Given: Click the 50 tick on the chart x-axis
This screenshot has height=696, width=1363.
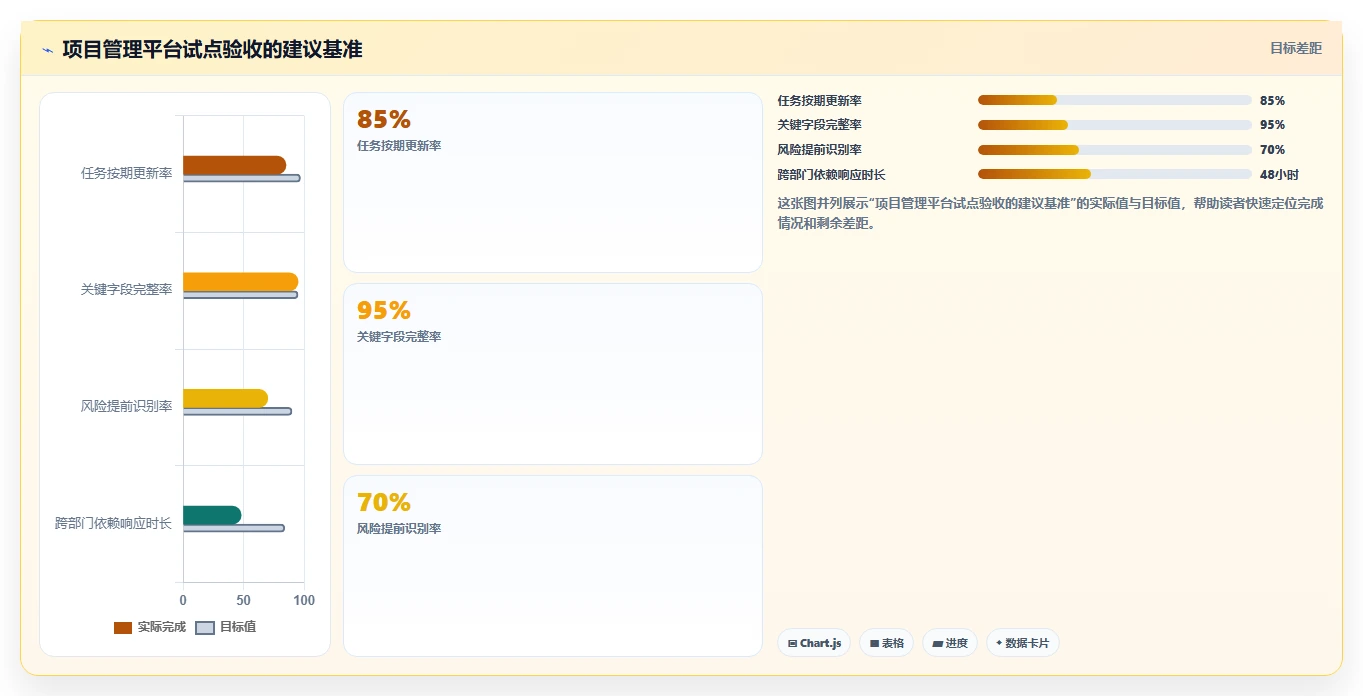Looking at the screenshot, I should pos(244,600).
